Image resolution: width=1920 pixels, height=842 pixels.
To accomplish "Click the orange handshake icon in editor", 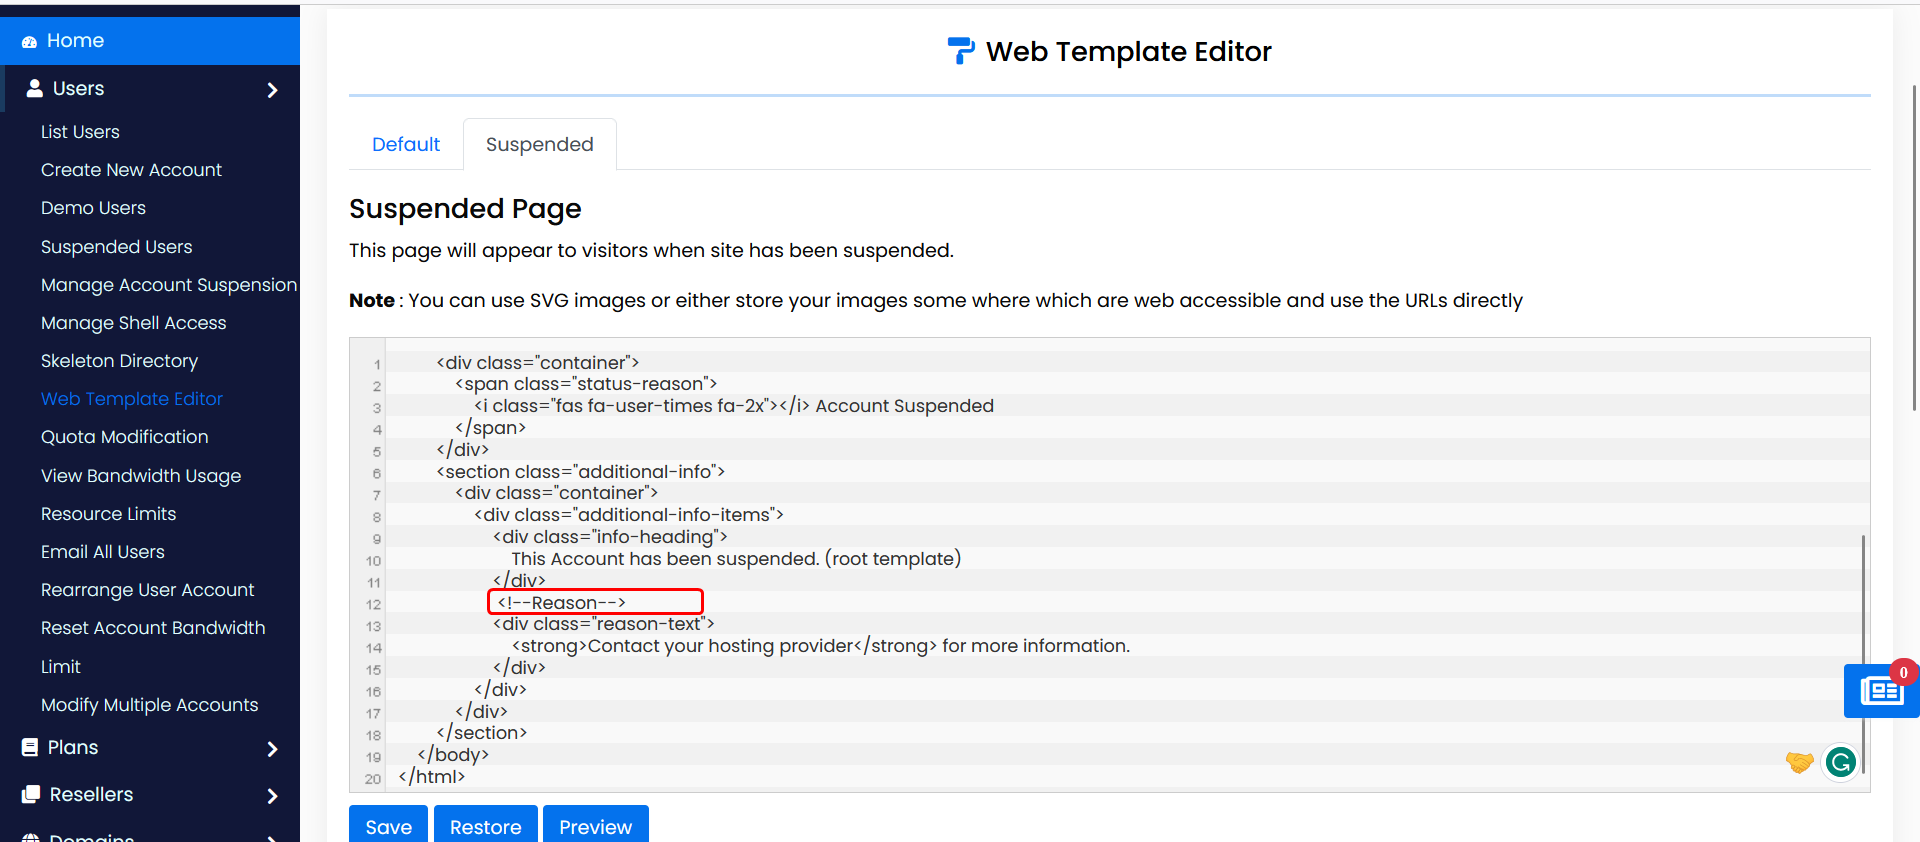I will click(1799, 762).
